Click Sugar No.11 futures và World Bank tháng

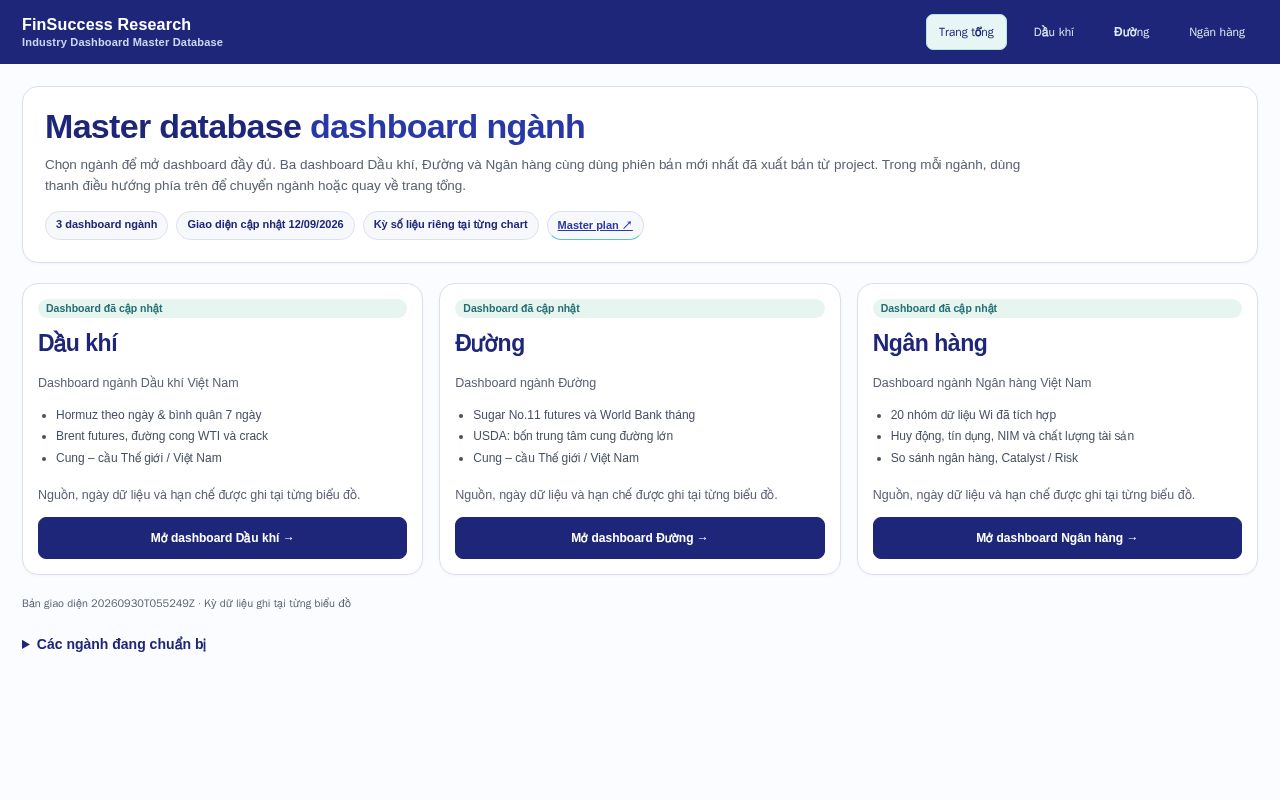click(x=584, y=415)
